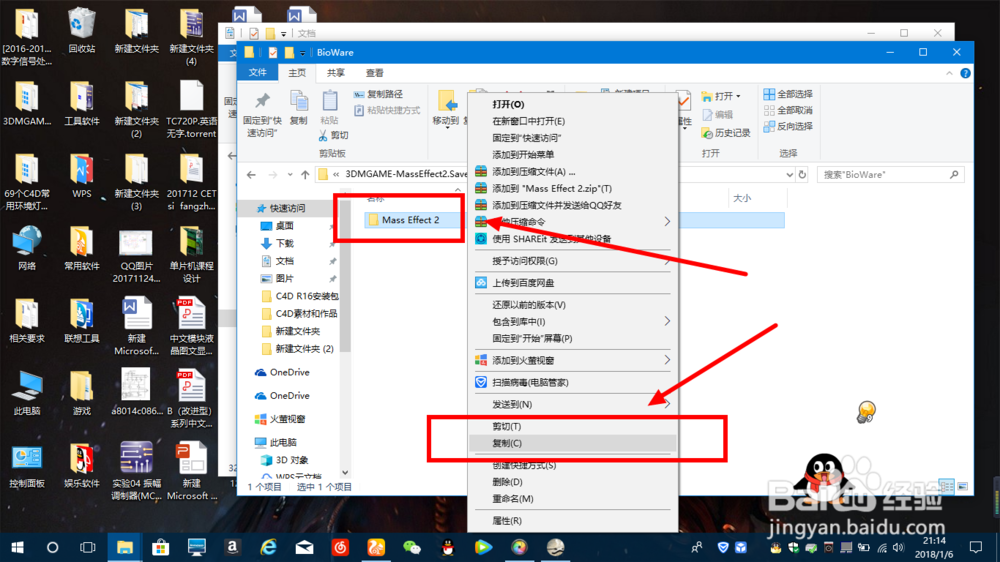Image resolution: width=1000 pixels, height=562 pixels.
Task: Click the Task View taskbar icon
Action: [x=87, y=547]
